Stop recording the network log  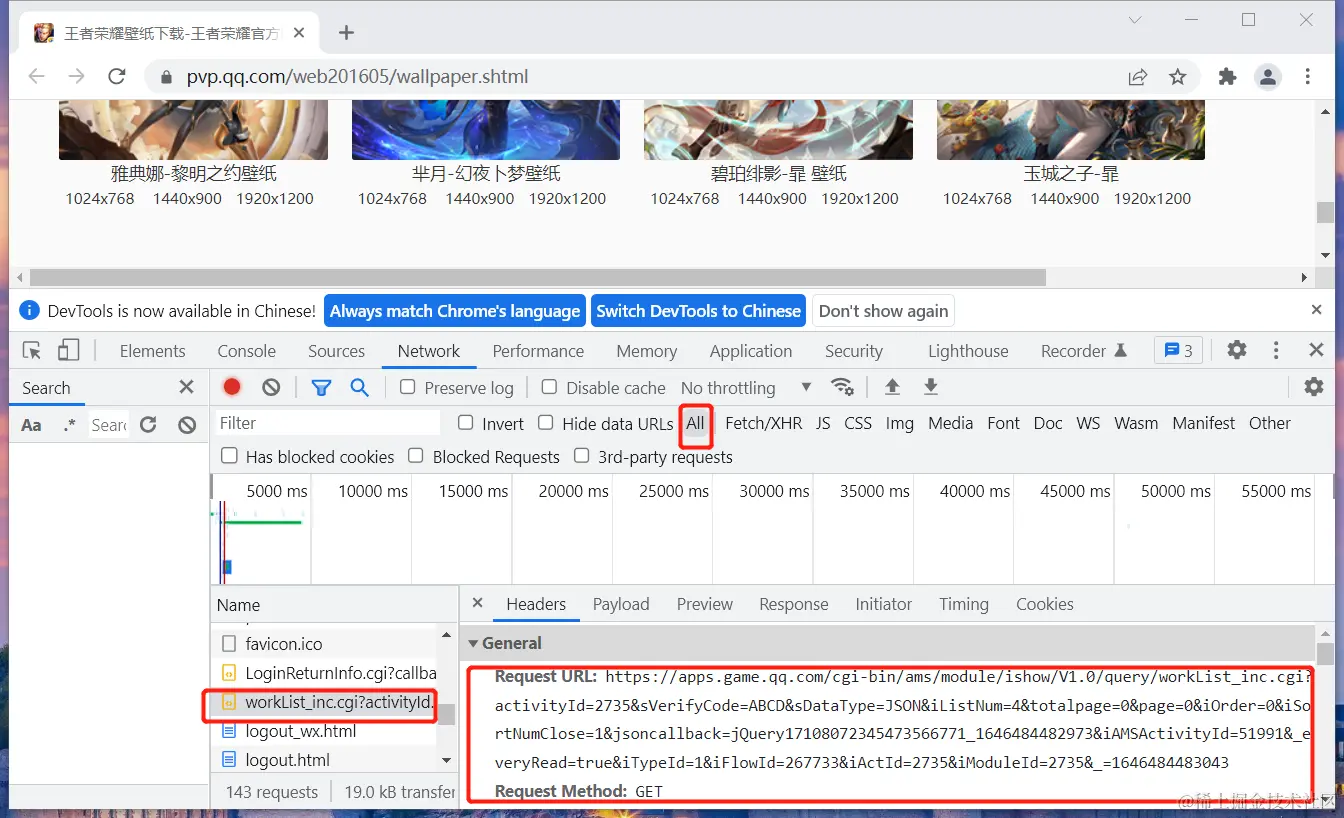pyautogui.click(x=232, y=387)
